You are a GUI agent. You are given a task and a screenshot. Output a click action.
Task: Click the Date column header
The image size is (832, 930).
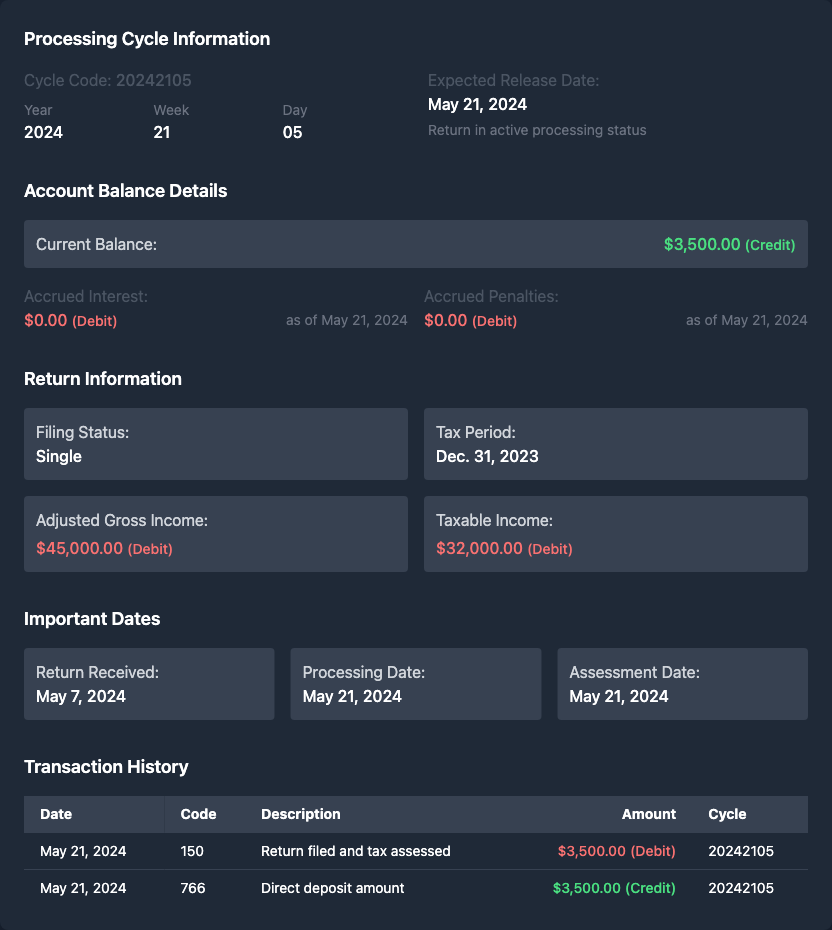[x=56, y=814]
